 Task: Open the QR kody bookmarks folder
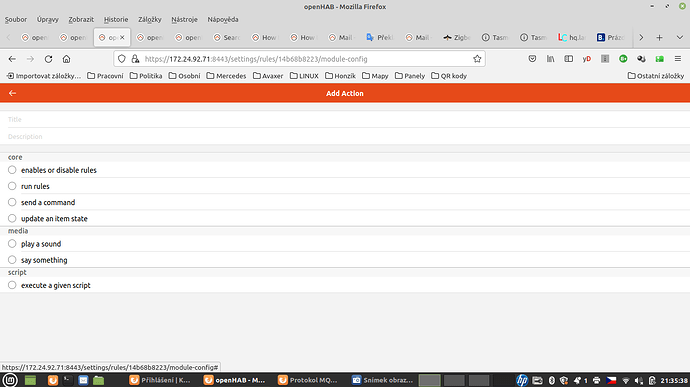pyautogui.click(x=449, y=76)
